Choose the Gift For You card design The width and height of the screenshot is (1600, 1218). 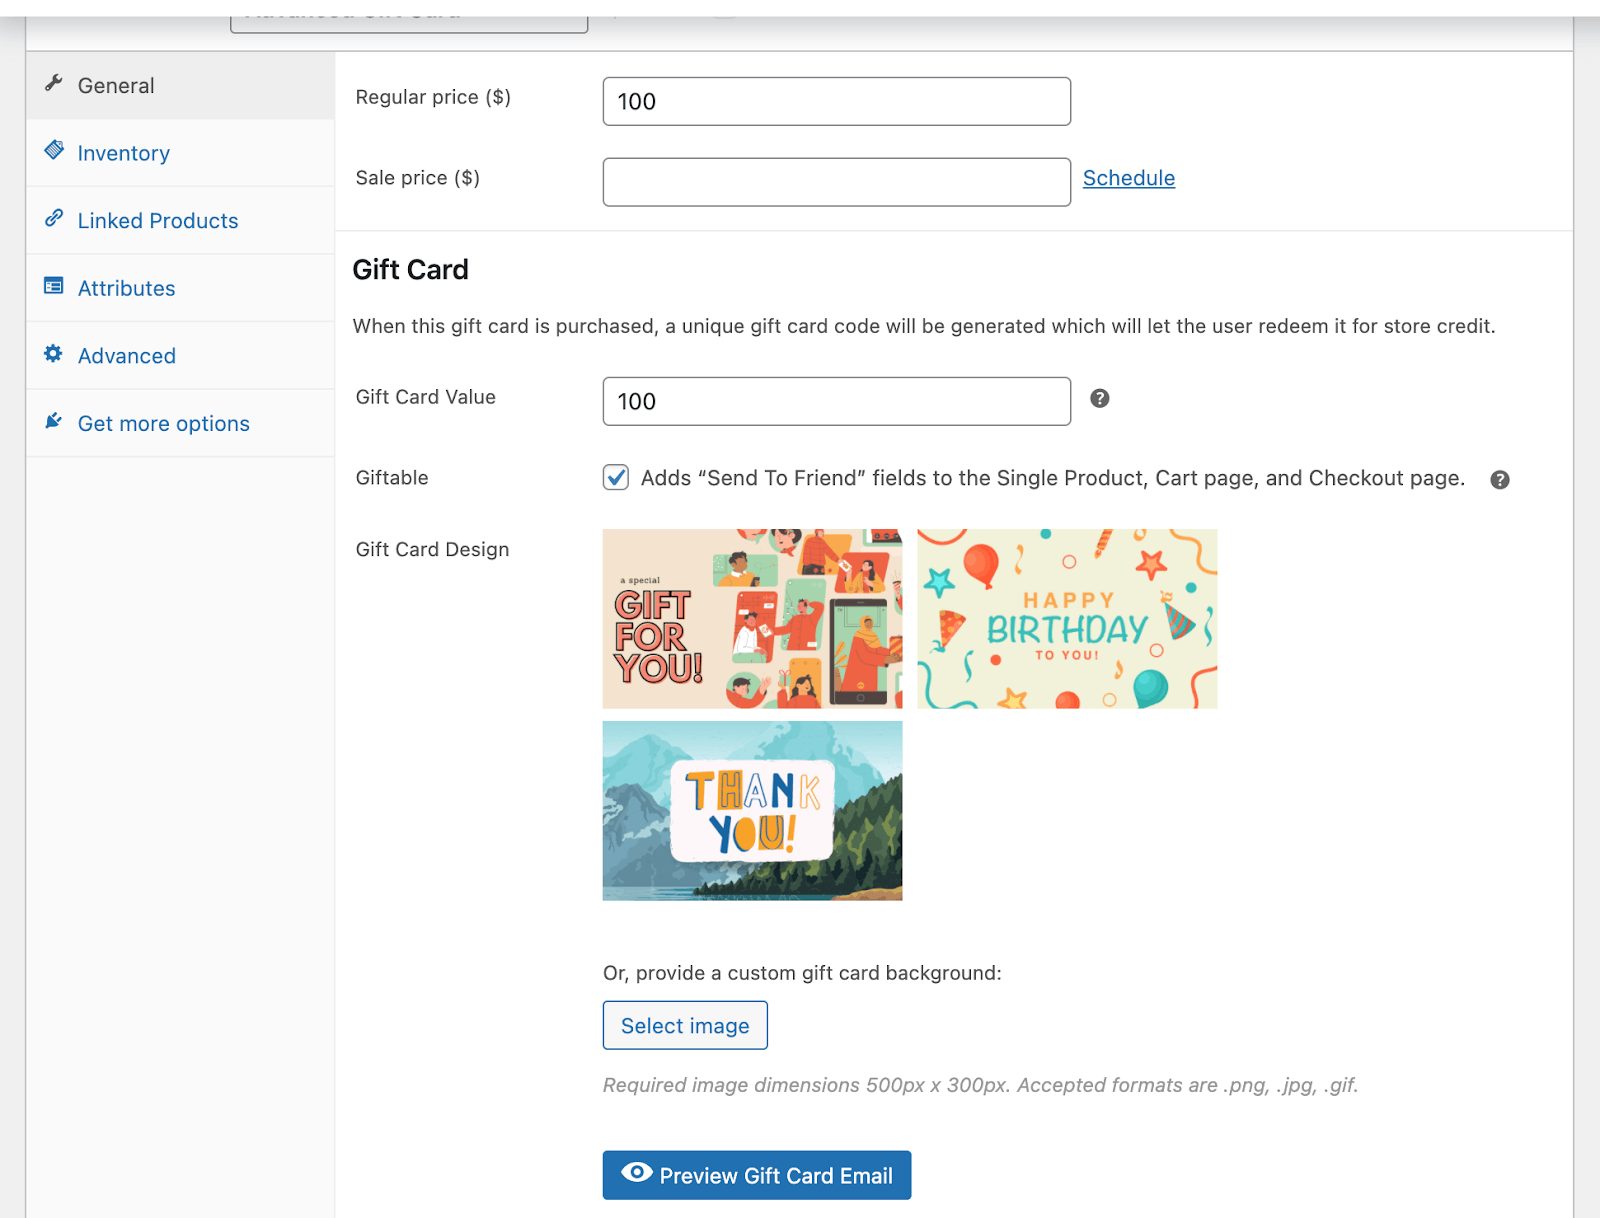click(x=752, y=619)
